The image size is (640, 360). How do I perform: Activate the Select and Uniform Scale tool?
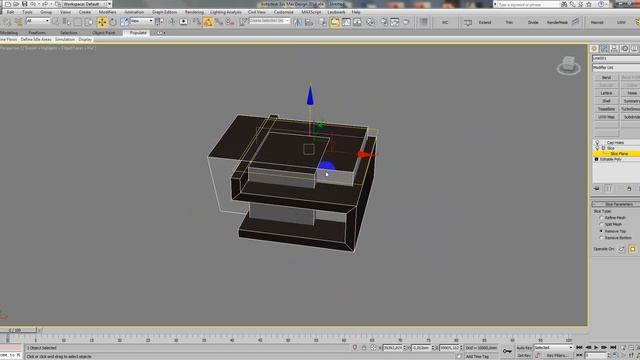[x=124, y=22]
